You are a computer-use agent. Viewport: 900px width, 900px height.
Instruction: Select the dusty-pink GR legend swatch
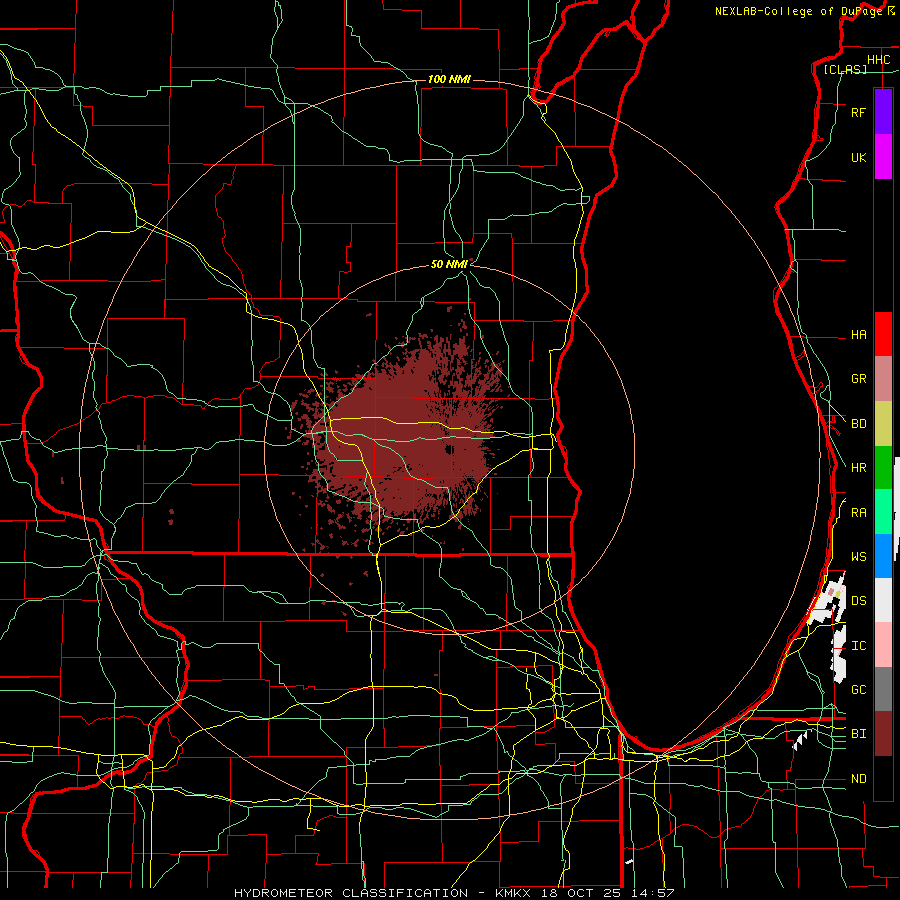pyautogui.click(x=883, y=379)
